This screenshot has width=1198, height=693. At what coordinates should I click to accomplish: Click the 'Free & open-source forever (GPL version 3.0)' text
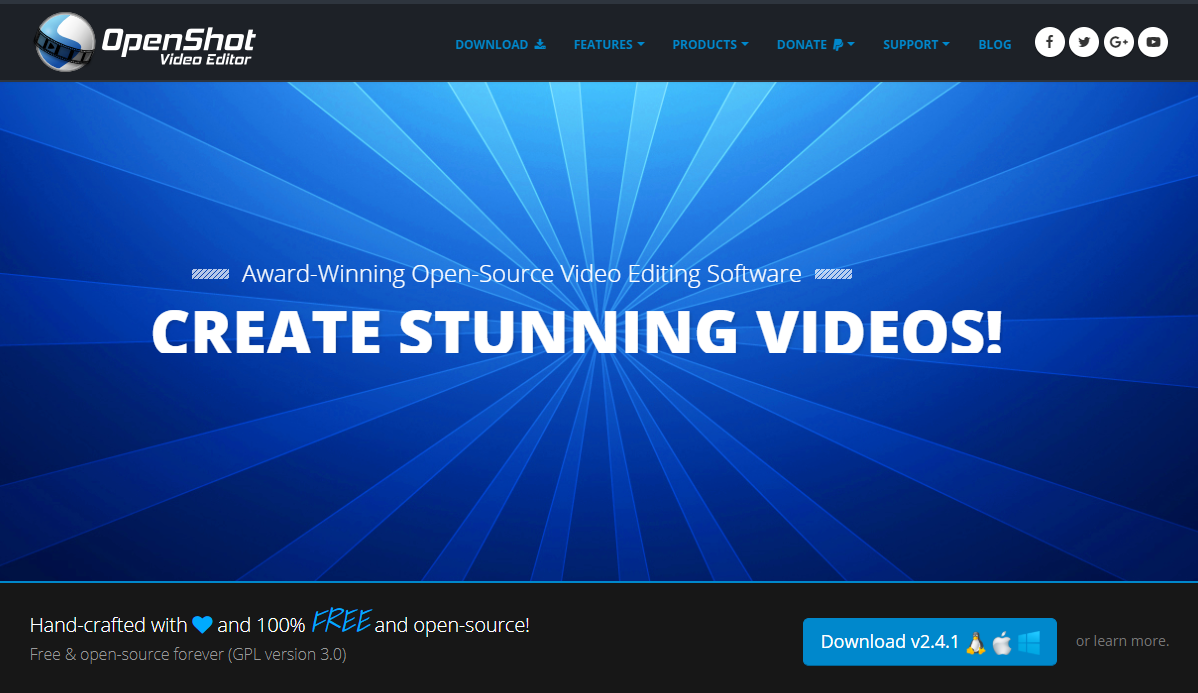pos(188,654)
